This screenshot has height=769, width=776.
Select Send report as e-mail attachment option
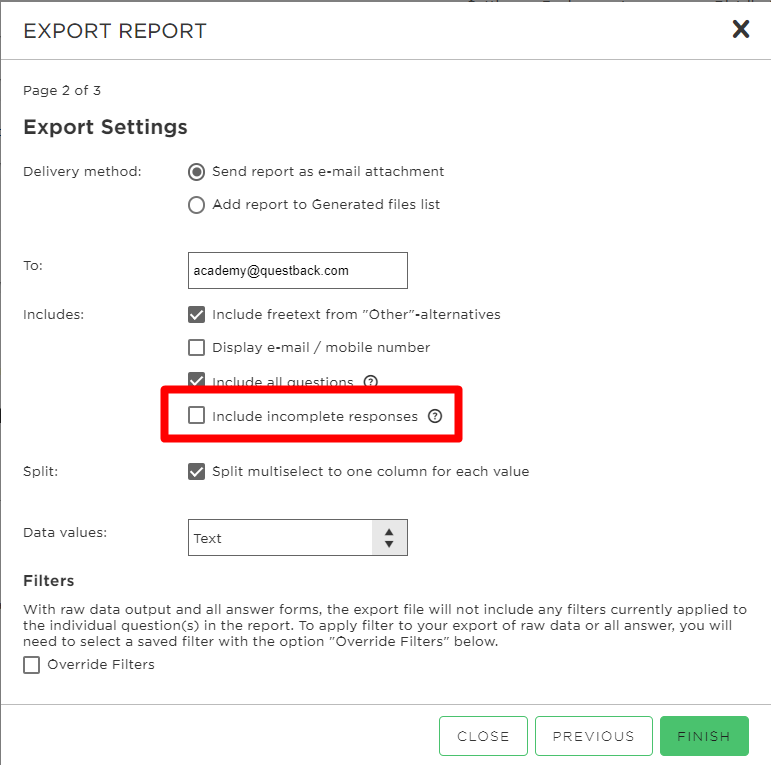point(196,172)
